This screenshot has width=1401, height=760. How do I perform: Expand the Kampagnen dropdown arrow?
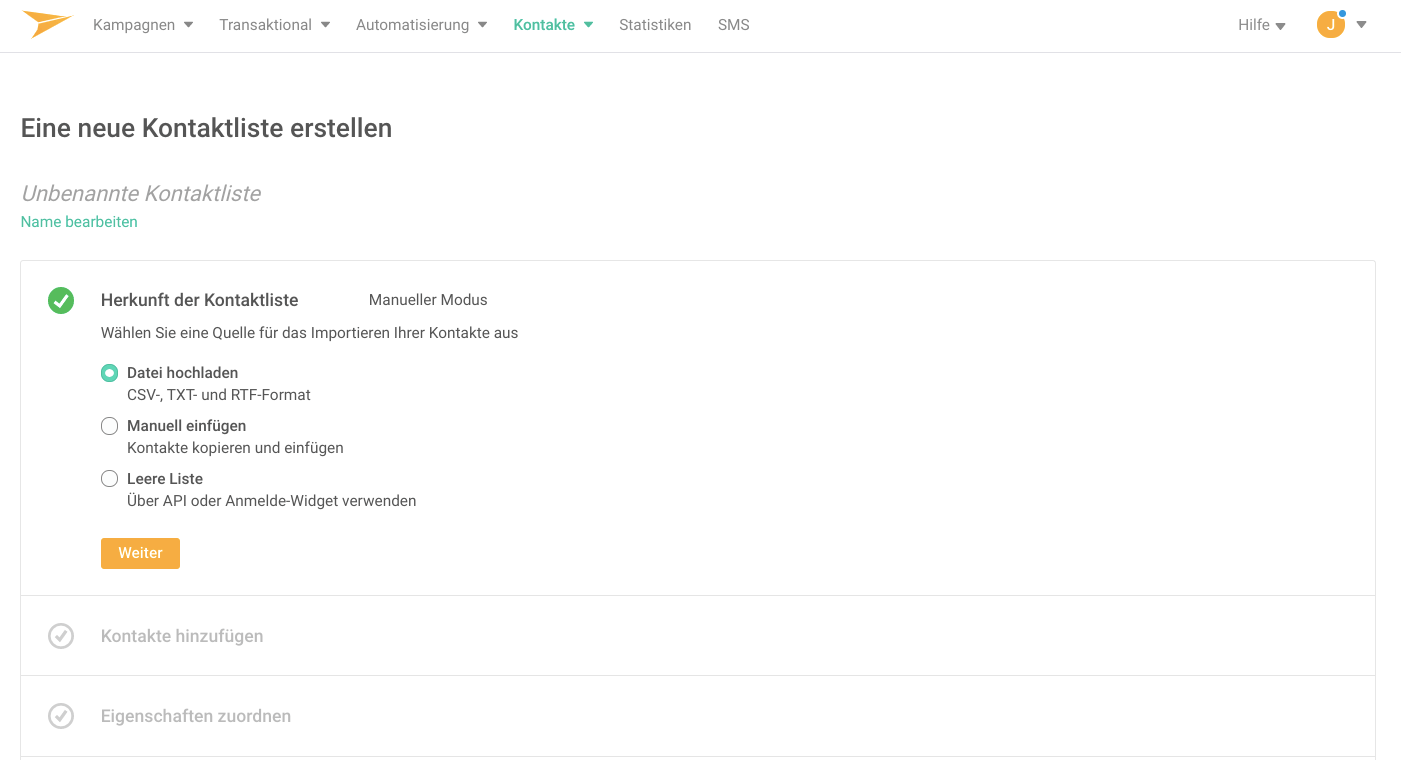click(188, 25)
